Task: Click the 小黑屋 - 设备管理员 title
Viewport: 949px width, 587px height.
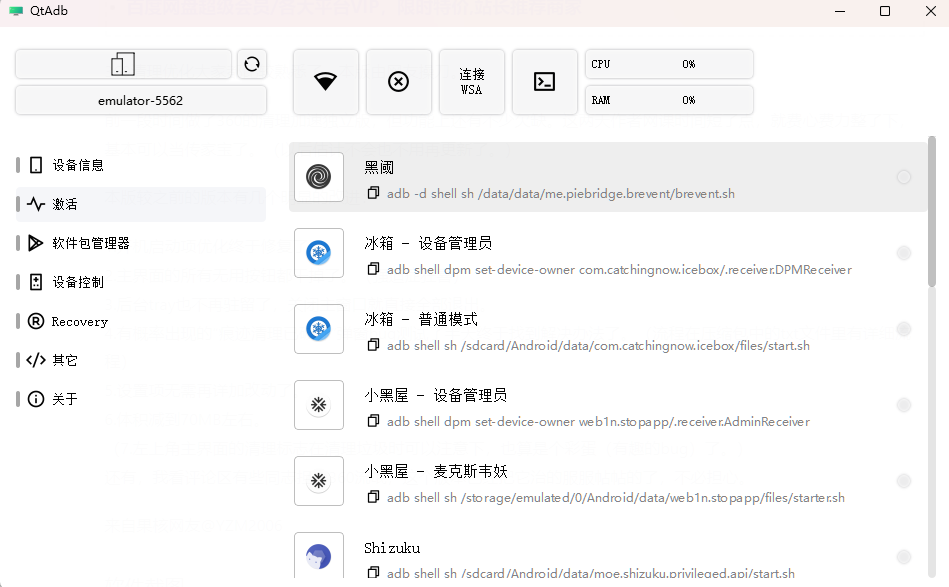Action: click(435, 395)
